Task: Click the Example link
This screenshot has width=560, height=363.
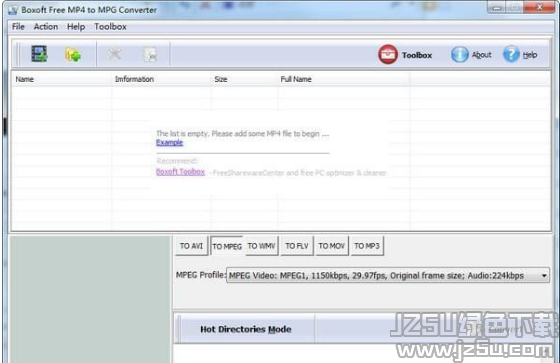Action: [x=169, y=143]
